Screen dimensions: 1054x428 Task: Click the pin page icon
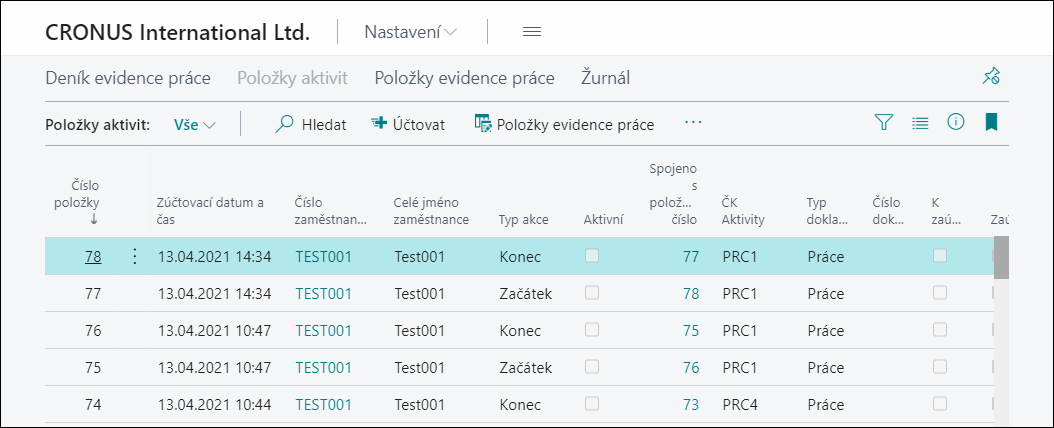[x=991, y=77]
